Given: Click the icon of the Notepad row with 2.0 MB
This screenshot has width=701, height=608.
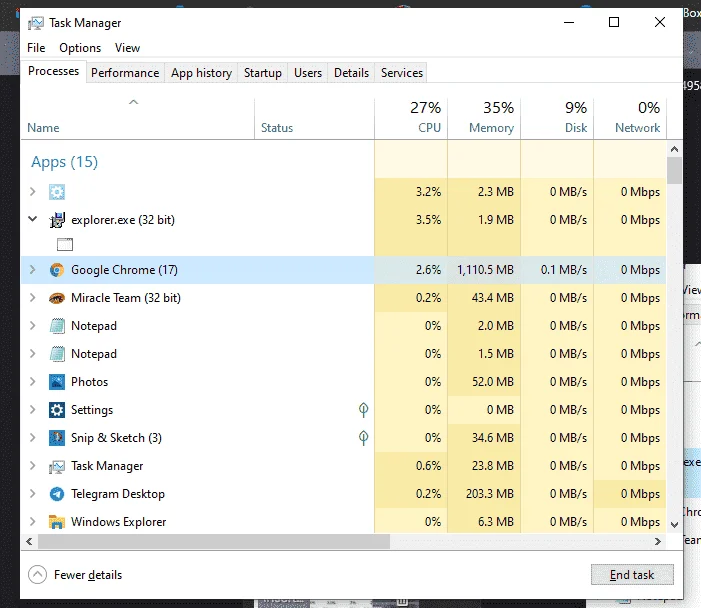Looking at the screenshot, I should [57, 326].
